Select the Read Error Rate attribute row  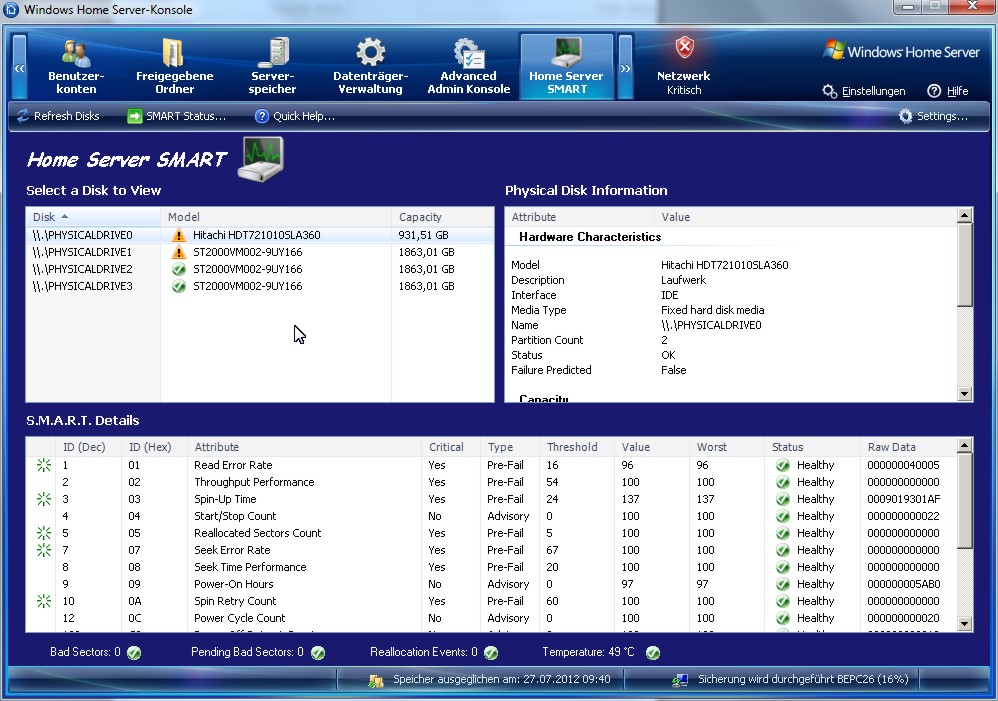coord(491,465)
